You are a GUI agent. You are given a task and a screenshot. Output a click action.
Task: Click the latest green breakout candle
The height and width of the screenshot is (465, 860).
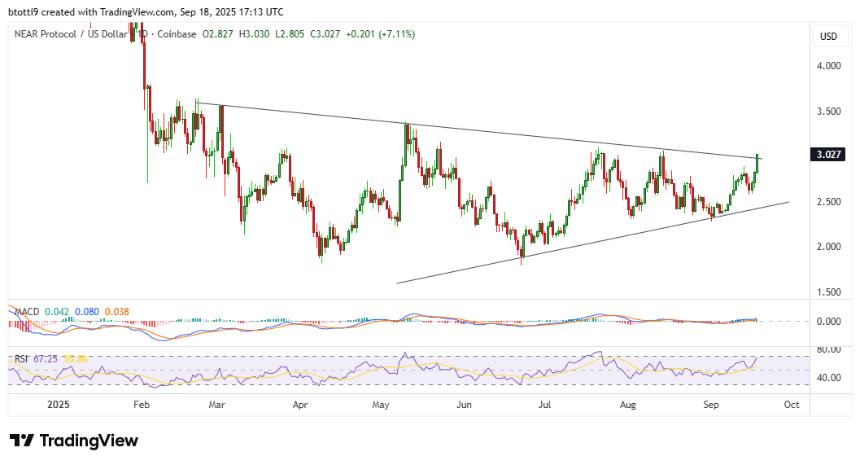(x=759, y=165)
